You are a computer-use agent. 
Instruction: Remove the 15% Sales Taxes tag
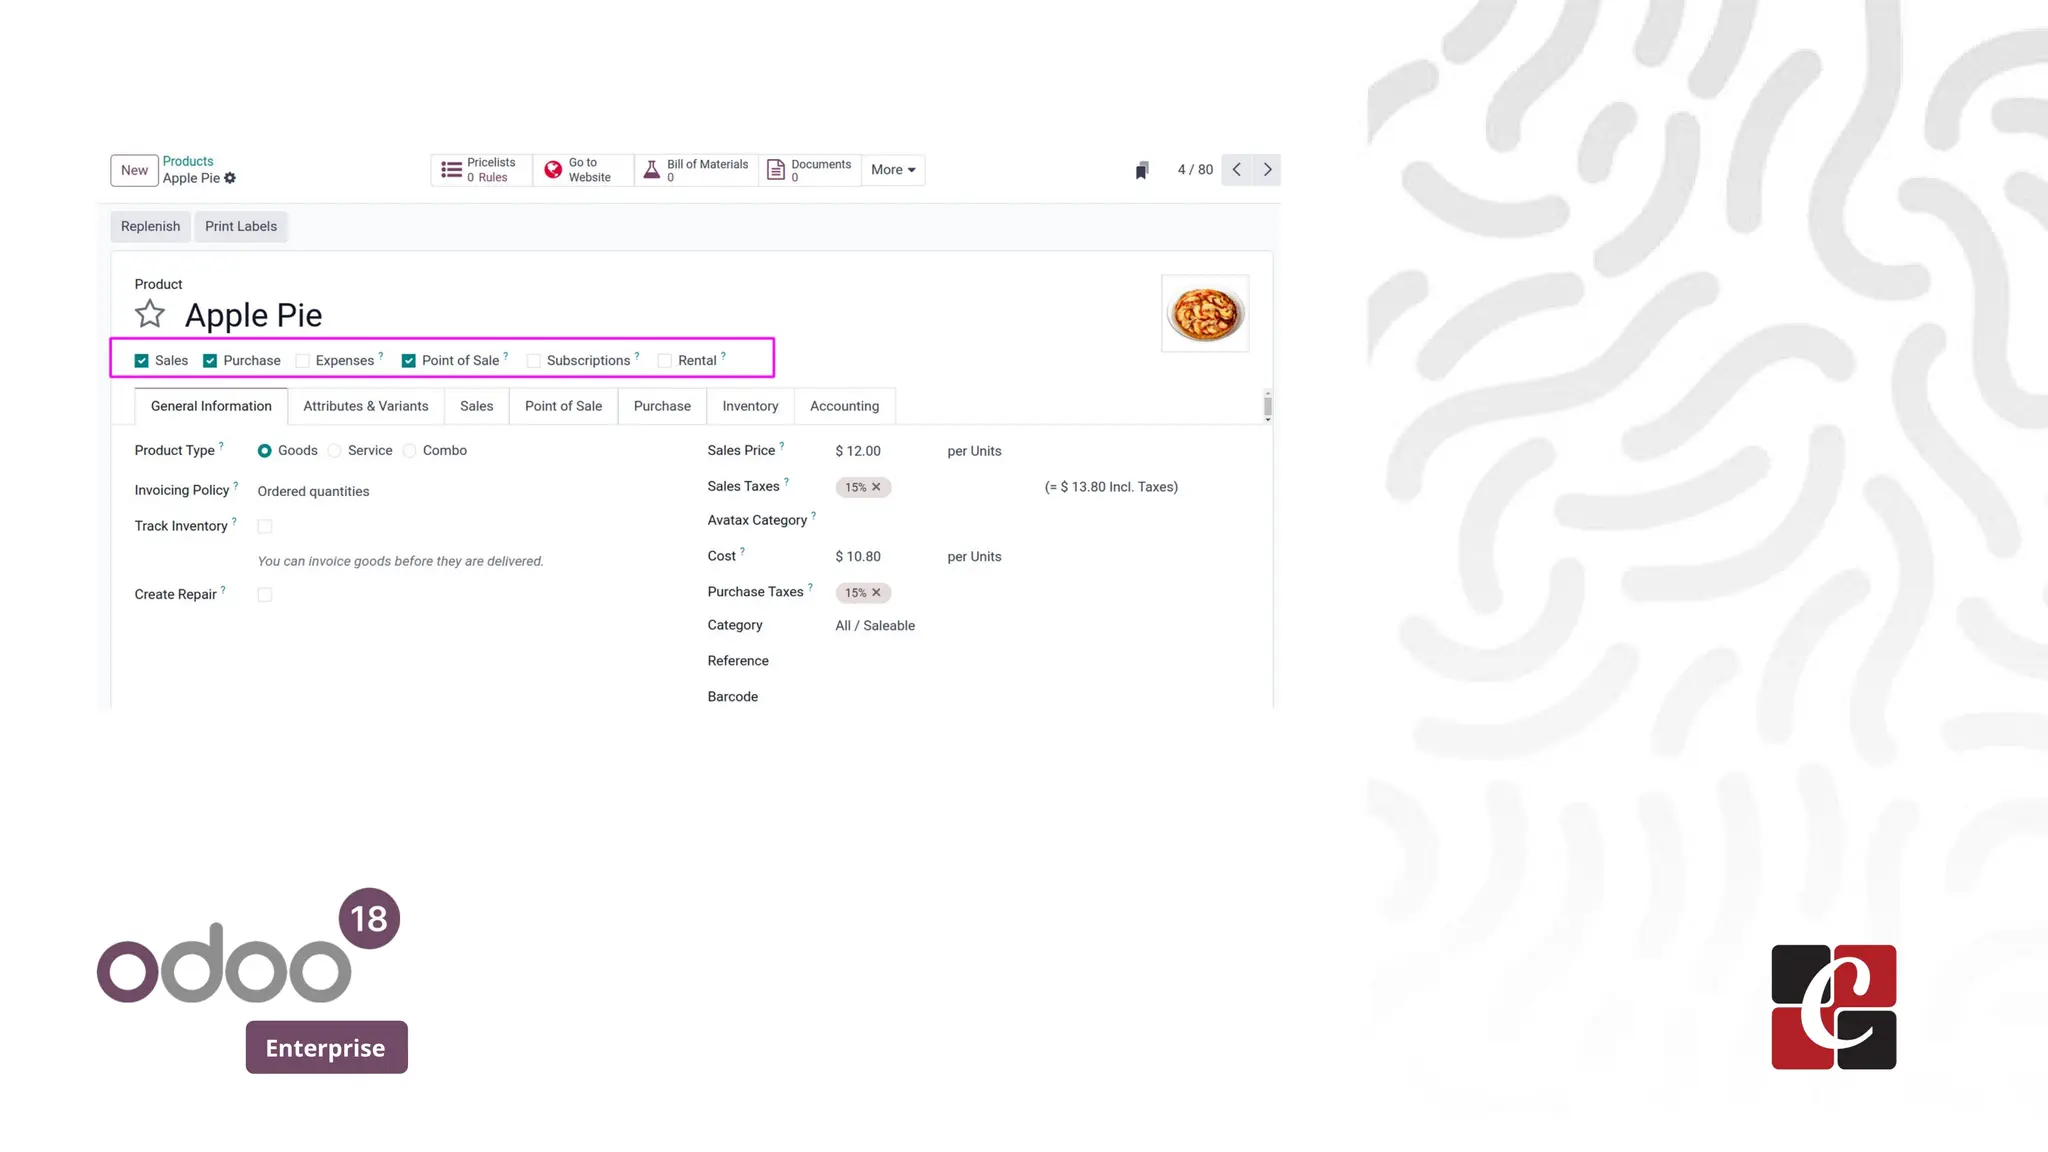(x=876, y=487)
